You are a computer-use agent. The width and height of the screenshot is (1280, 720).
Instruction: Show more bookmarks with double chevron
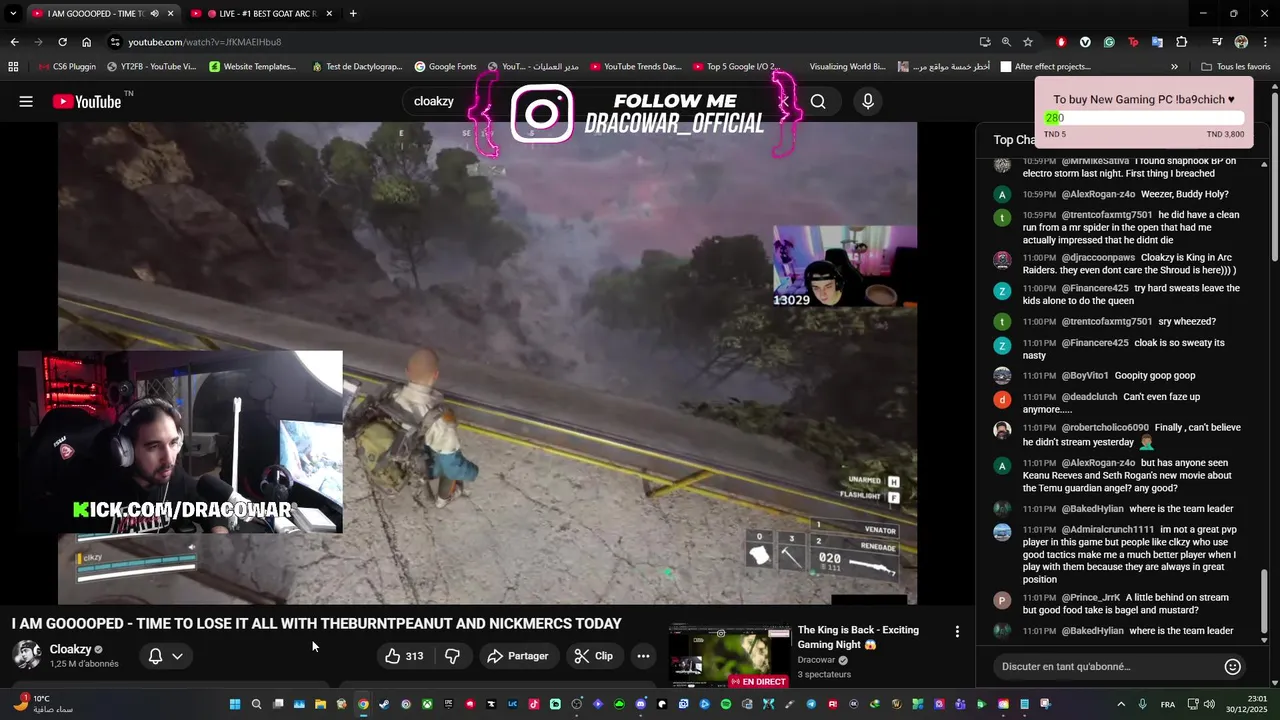[1174, 67]
